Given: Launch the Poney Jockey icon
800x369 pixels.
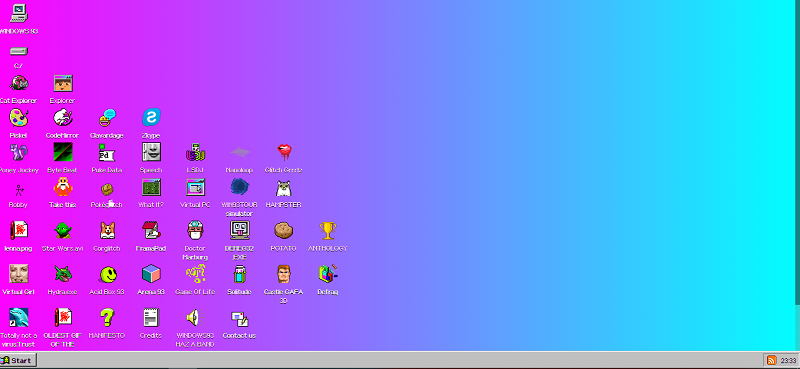Looking at the screenshot, I should pyautogui.click(x=18, y=152).
